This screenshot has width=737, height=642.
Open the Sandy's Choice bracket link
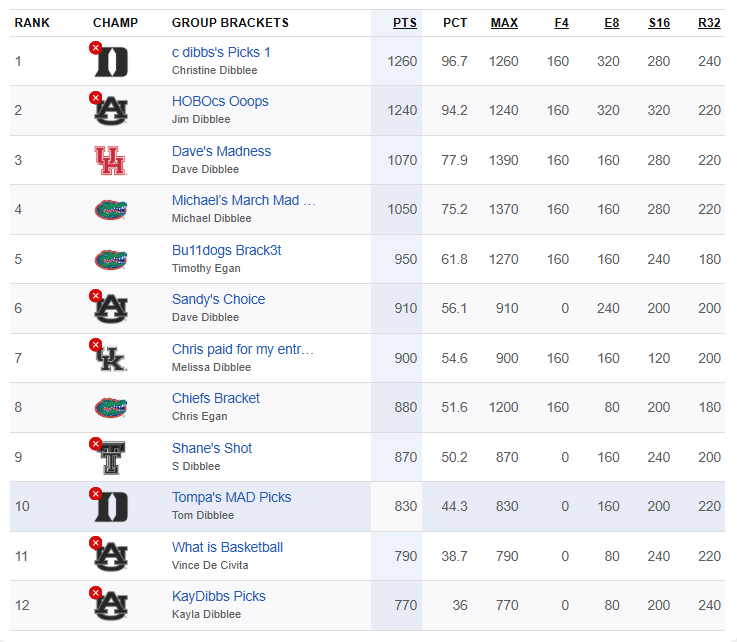(218, 299)
